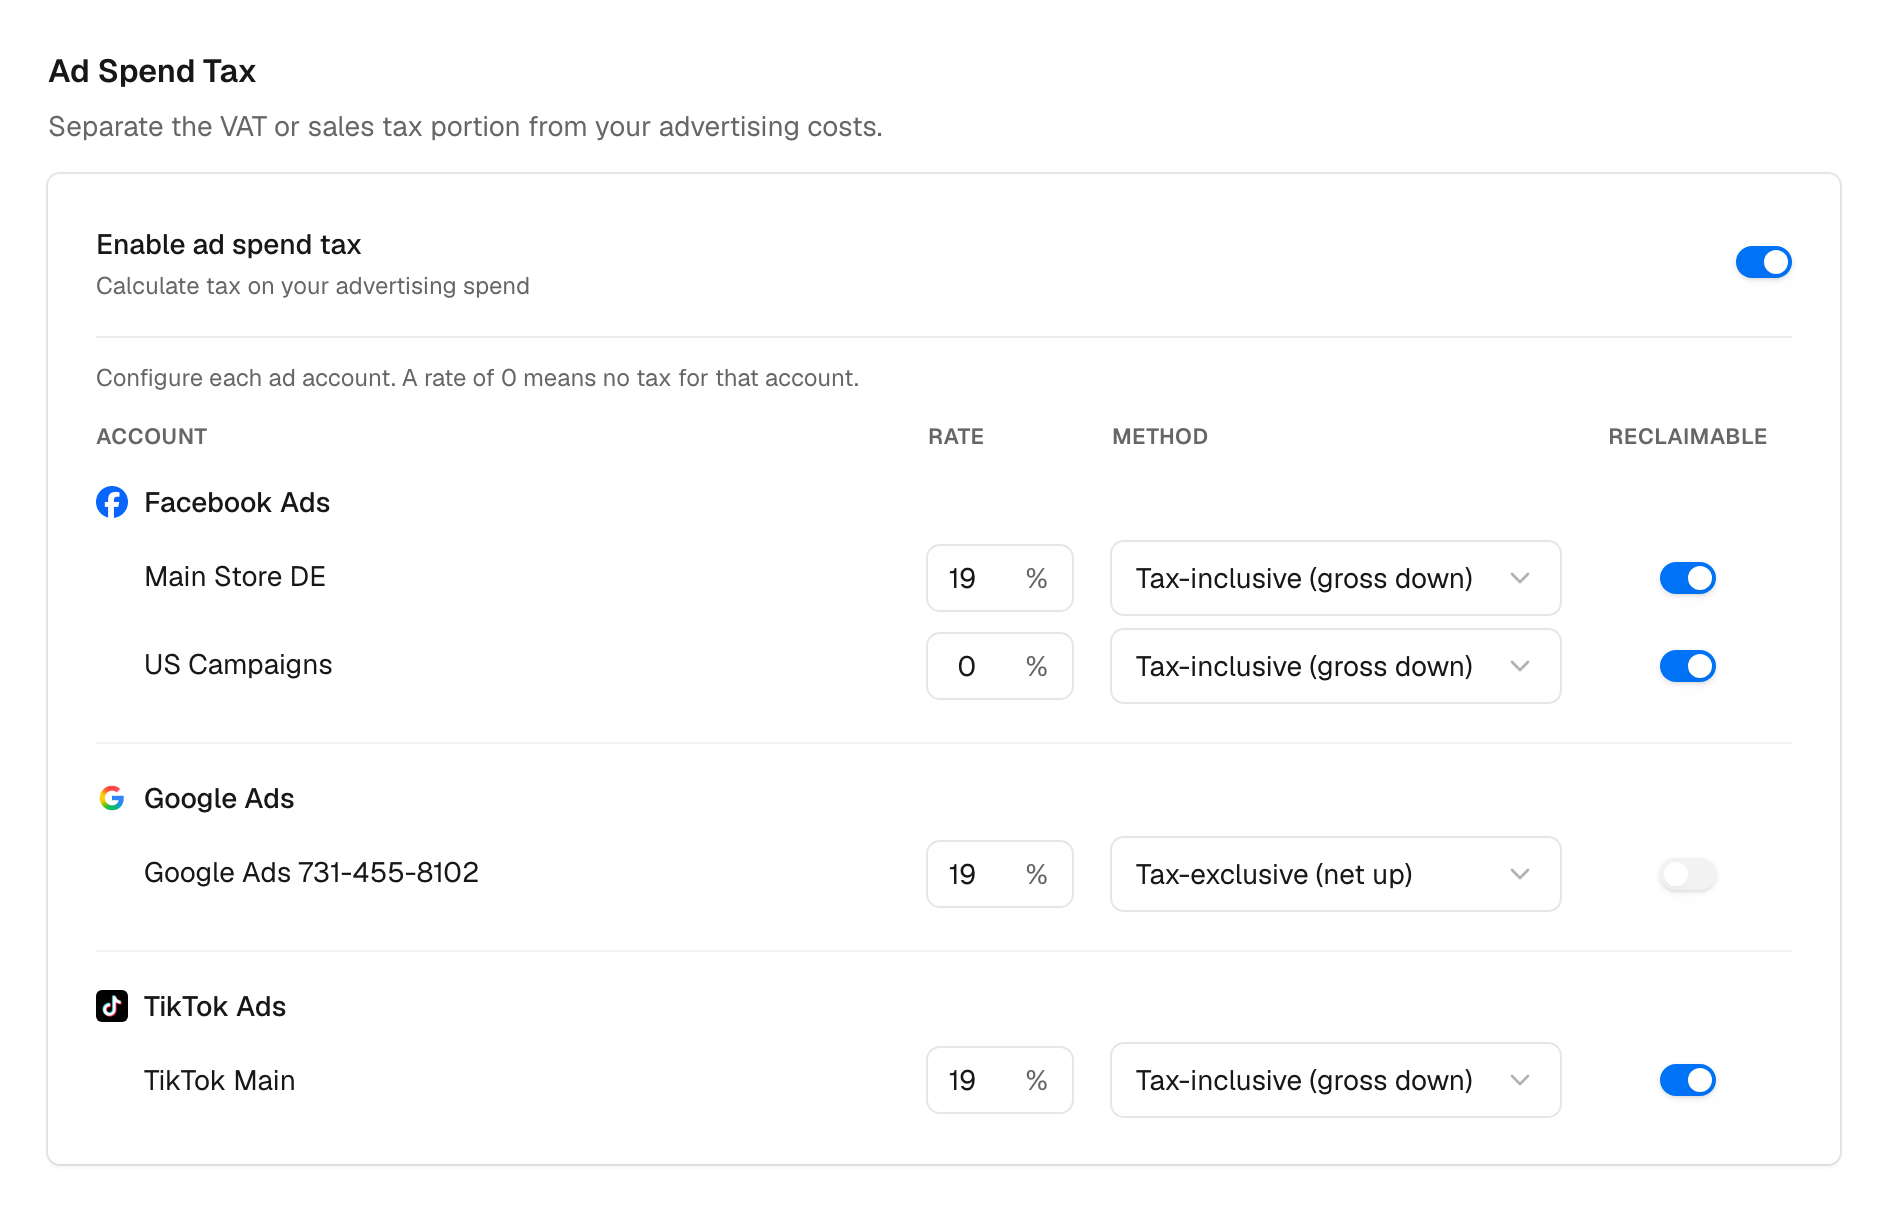Viewport: 1888px width, 1212px height.
Task: Select the TikTok Main rate input
Action: (x=999, y=1080)
